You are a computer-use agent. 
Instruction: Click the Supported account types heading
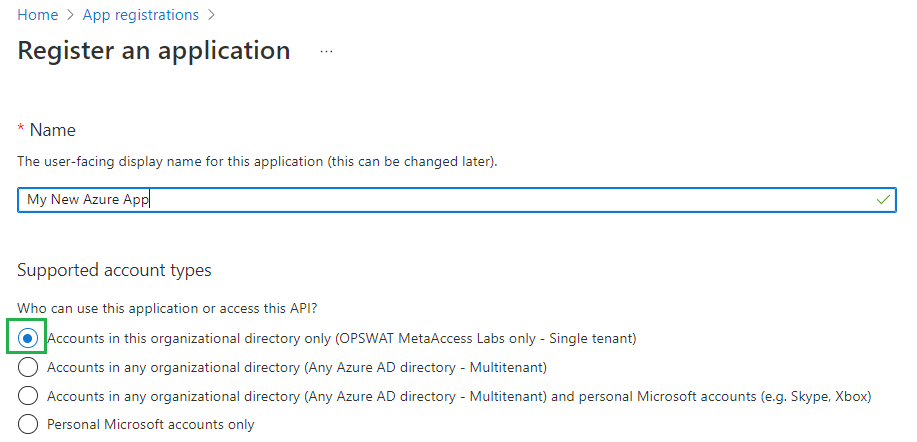114,270
